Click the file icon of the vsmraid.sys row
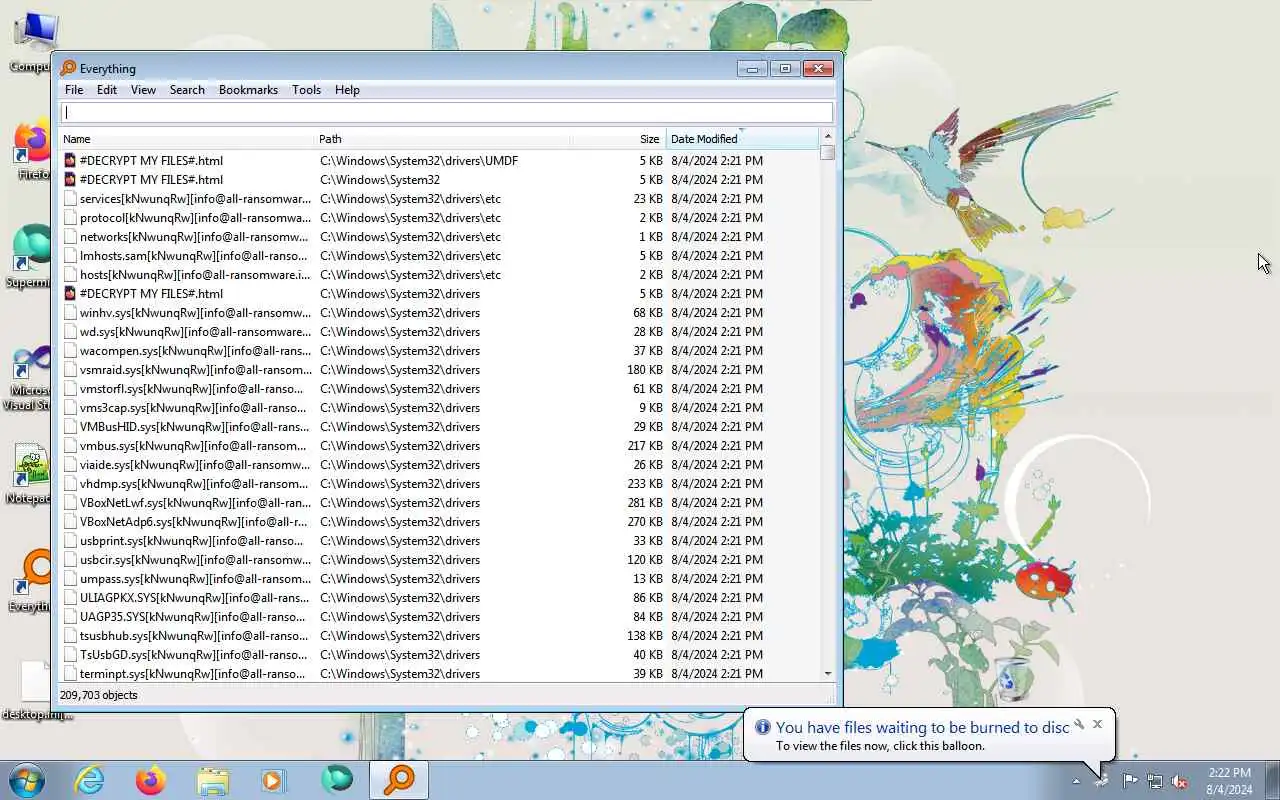The height and width of the screenshot is (800, 1280). pos(70,369)
